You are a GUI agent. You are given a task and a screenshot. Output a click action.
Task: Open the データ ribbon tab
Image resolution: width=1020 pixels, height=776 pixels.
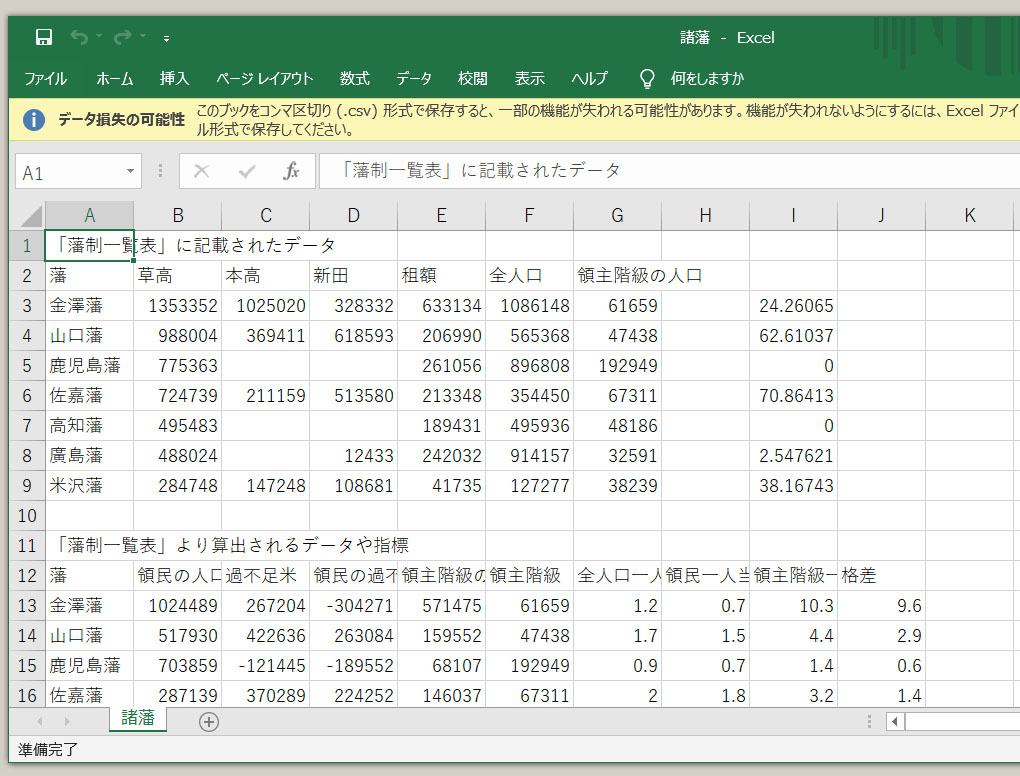tap(414, 79)
